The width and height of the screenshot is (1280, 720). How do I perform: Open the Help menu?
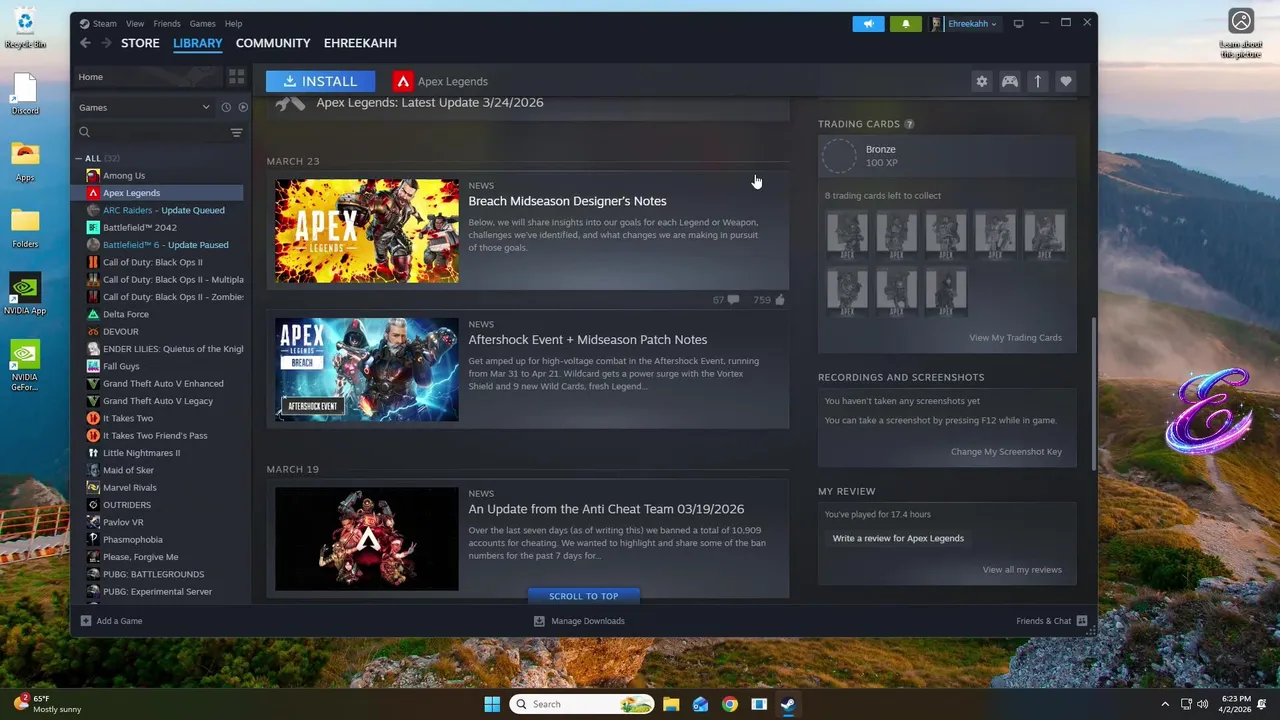(233, 23)
